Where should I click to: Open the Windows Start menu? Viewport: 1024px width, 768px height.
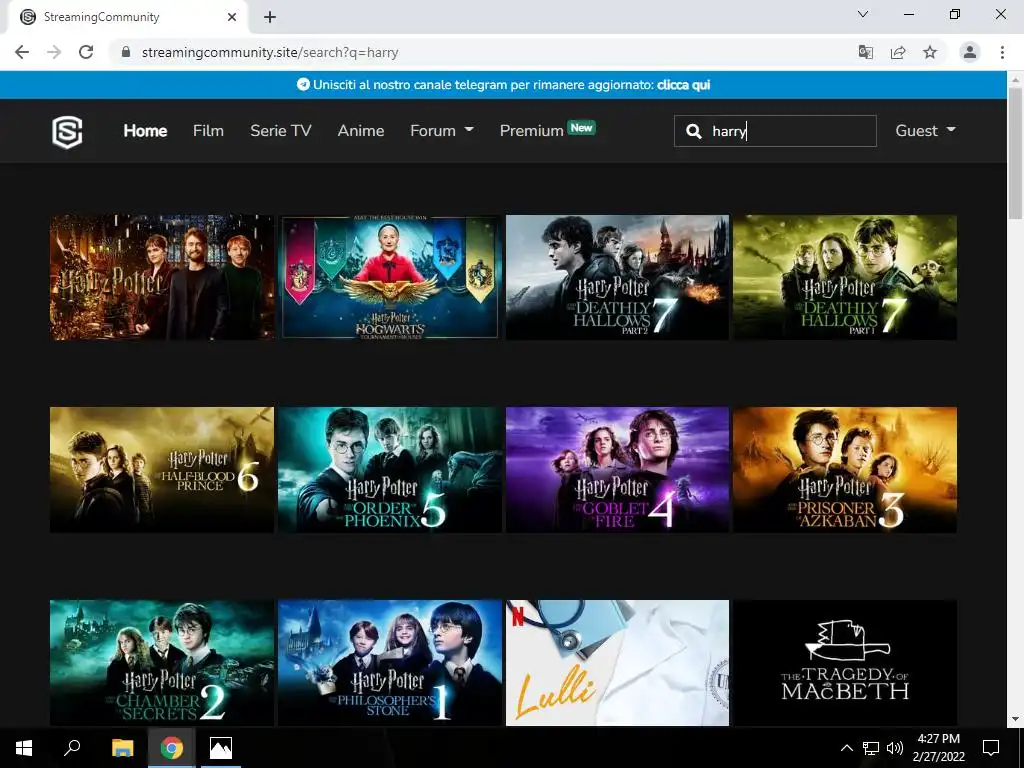click(x=24, y=748)
